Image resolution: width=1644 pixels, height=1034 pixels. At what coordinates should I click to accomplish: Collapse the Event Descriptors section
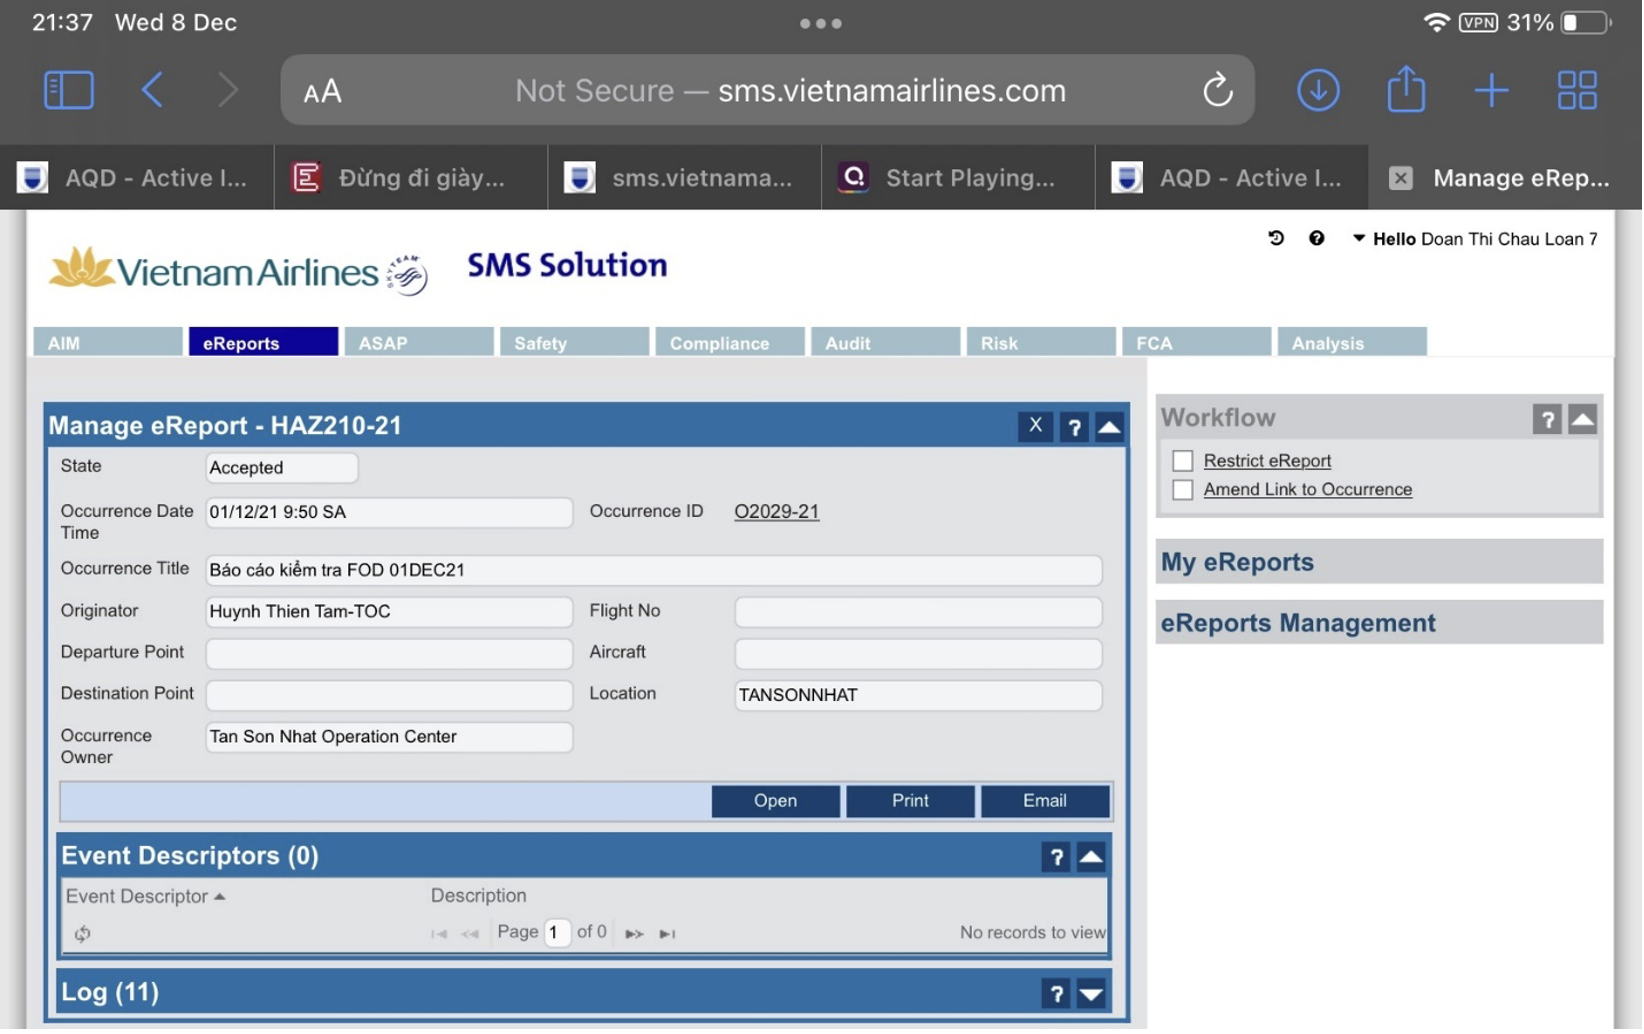1091,857
